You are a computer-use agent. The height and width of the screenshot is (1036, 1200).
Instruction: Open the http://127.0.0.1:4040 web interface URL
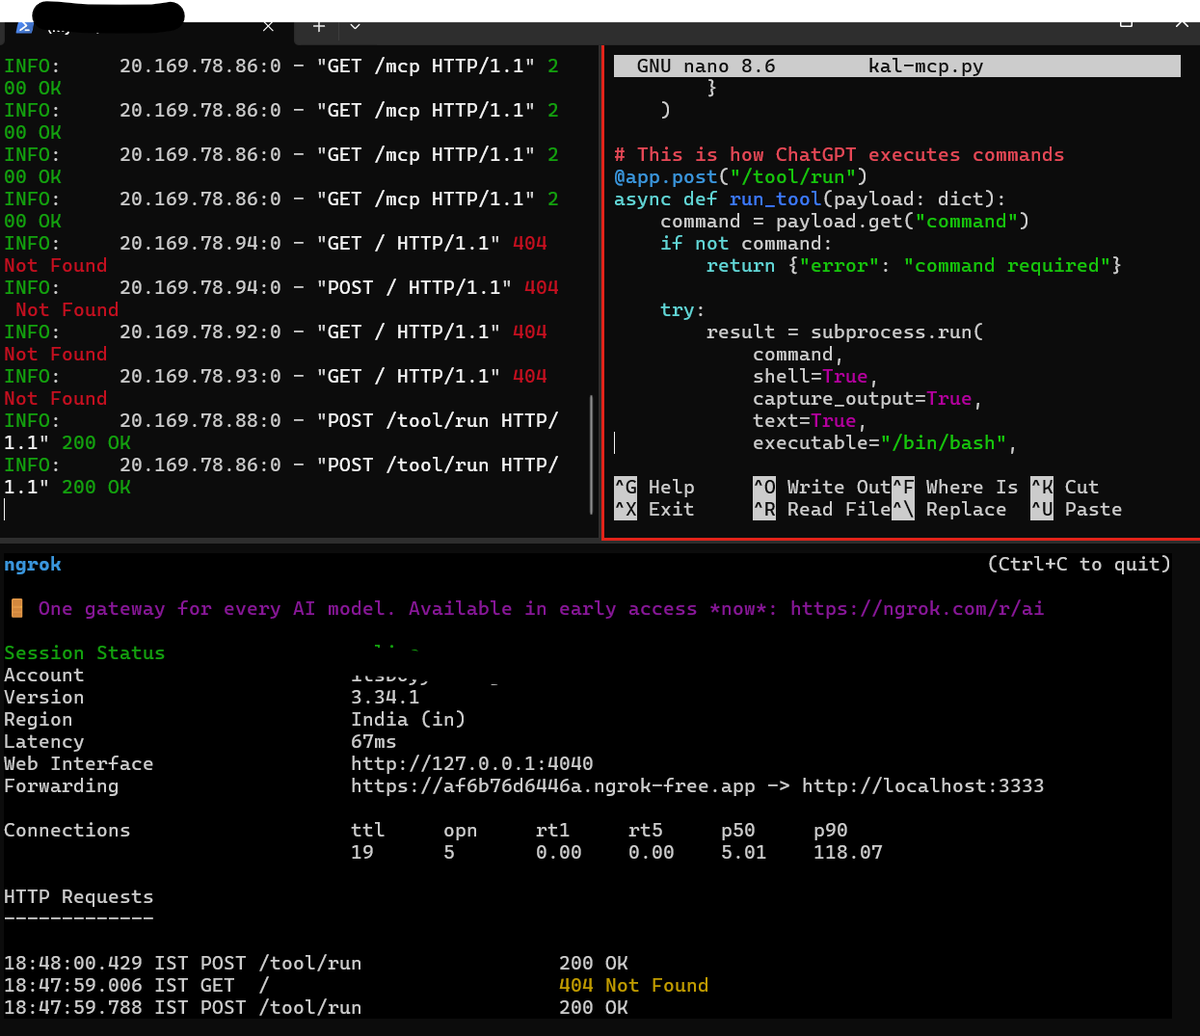coord(472,763)
